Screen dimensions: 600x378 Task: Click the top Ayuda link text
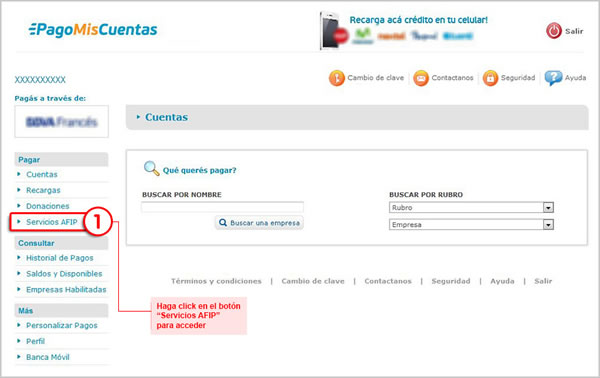tap(576, 78)
